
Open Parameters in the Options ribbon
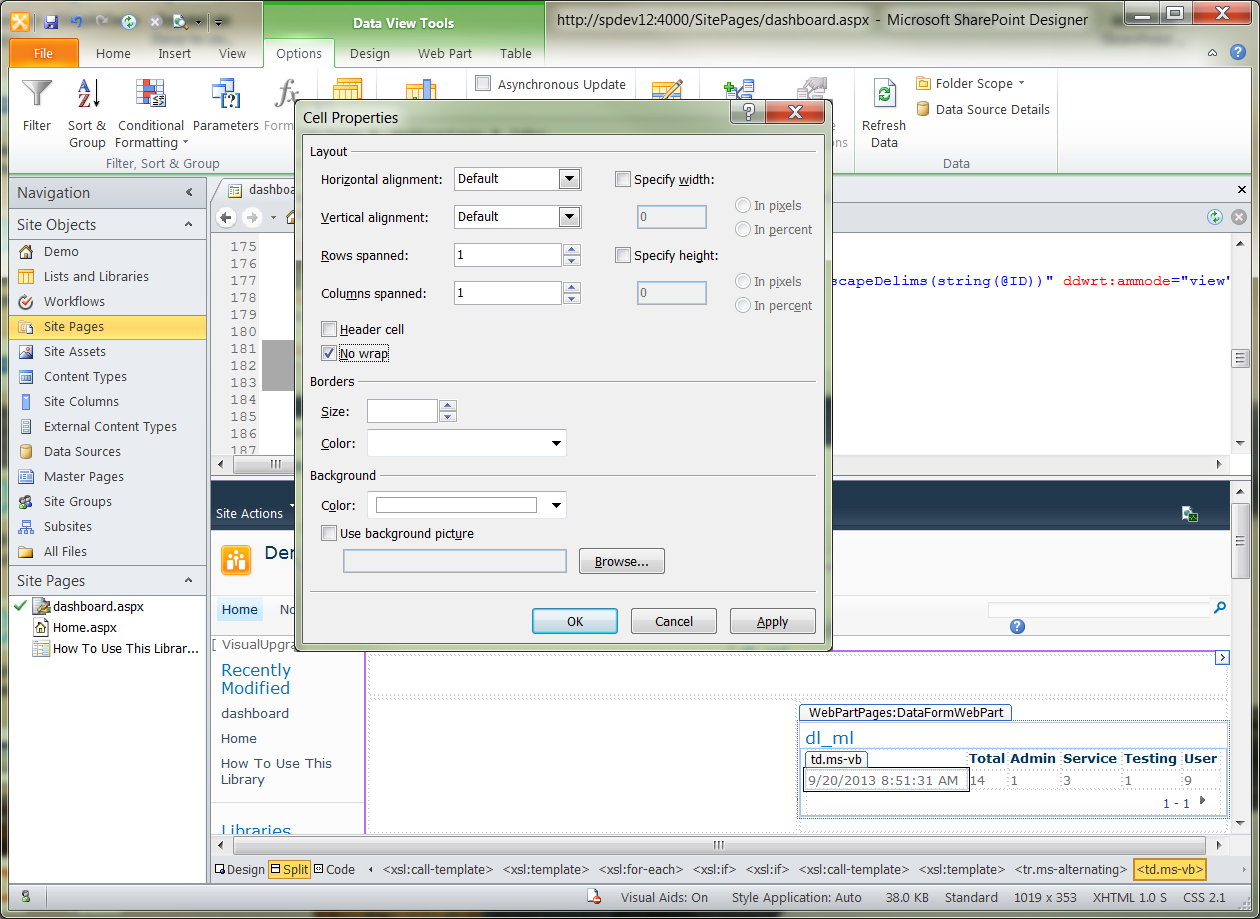tap(225, 106)
